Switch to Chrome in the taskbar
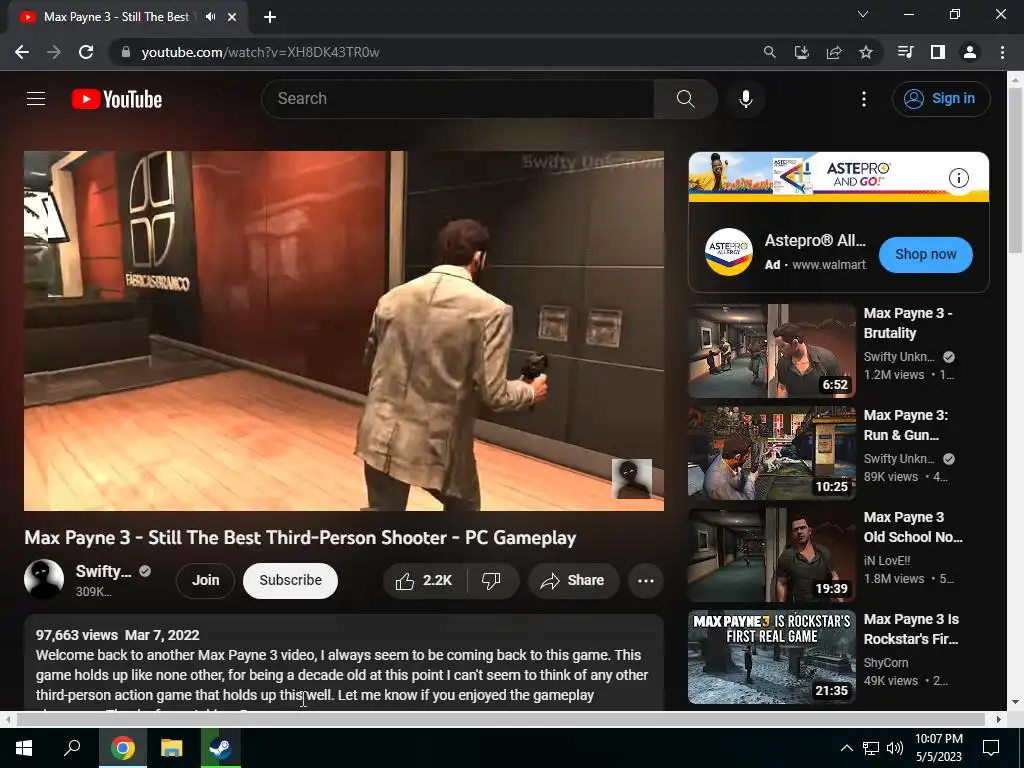Viewport: 1024px width, 768px height. (122, 748)
